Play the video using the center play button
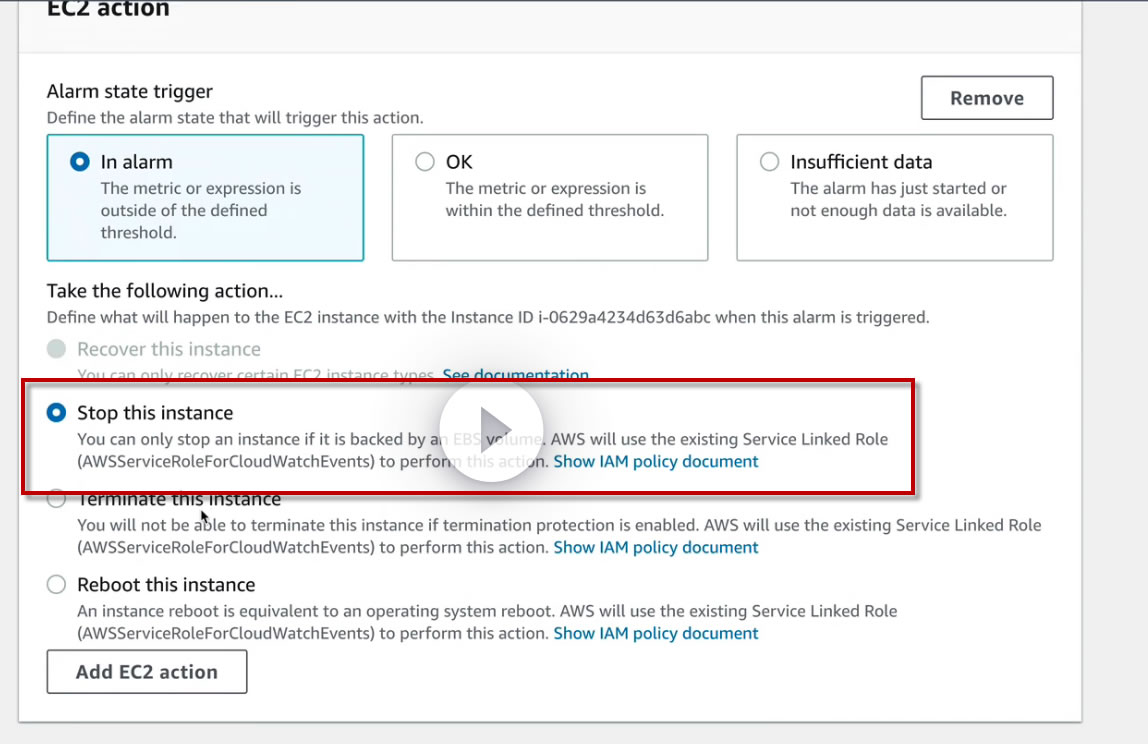The image size is (1148, 744). (491, 429)
